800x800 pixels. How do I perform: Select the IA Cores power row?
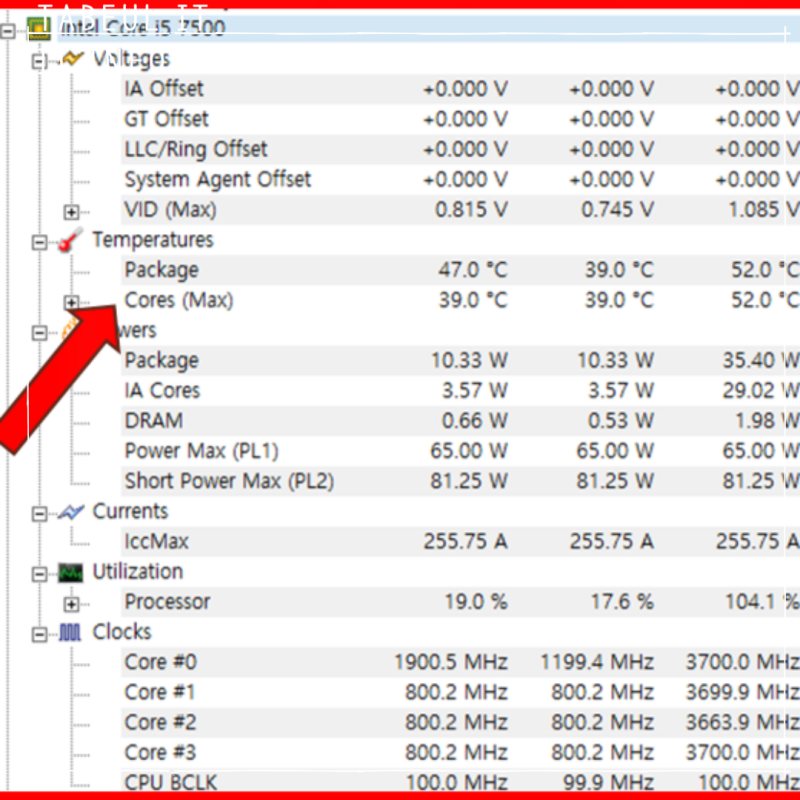tap(459, 390)
